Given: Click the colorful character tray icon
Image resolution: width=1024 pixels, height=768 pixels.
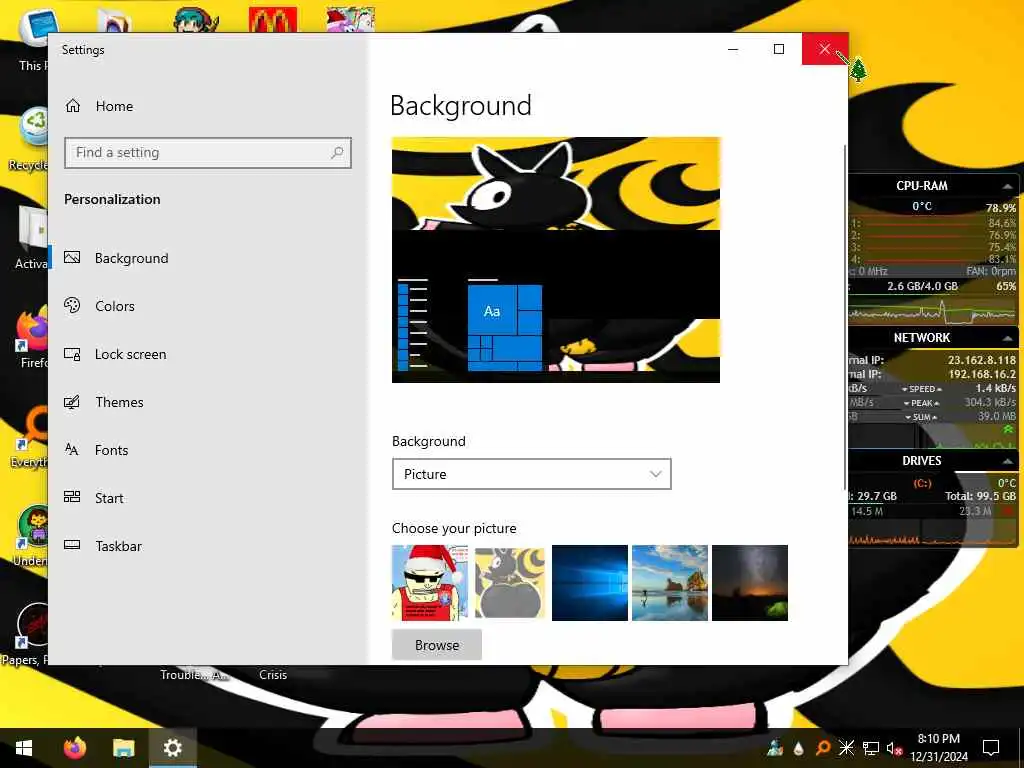Looking at the screenshot, I should pos(775,748).
